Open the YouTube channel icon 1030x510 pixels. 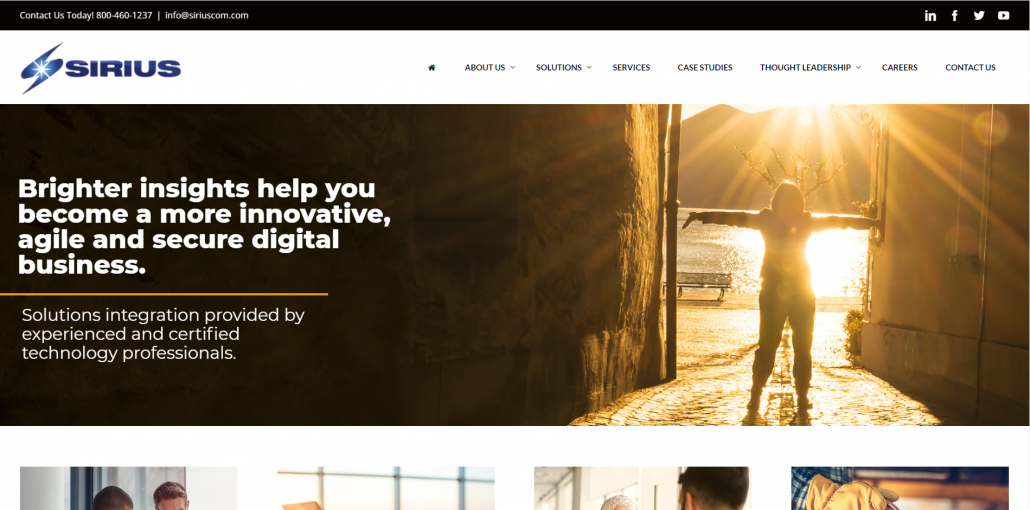click(1003, 16)
